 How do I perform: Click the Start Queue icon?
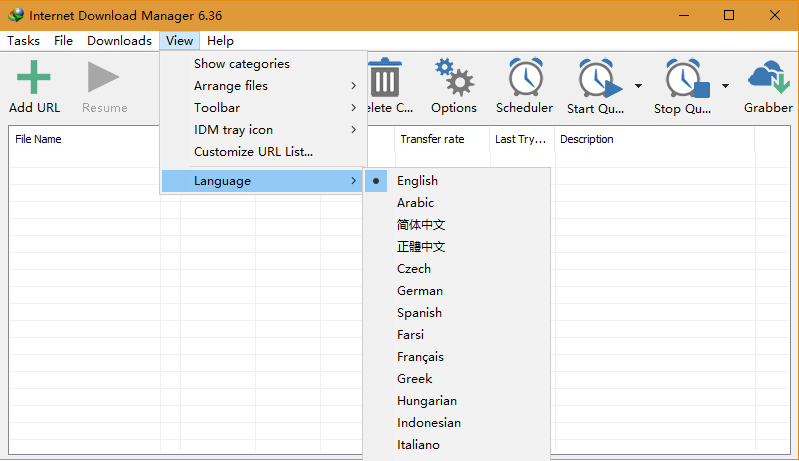pos(599,78)
